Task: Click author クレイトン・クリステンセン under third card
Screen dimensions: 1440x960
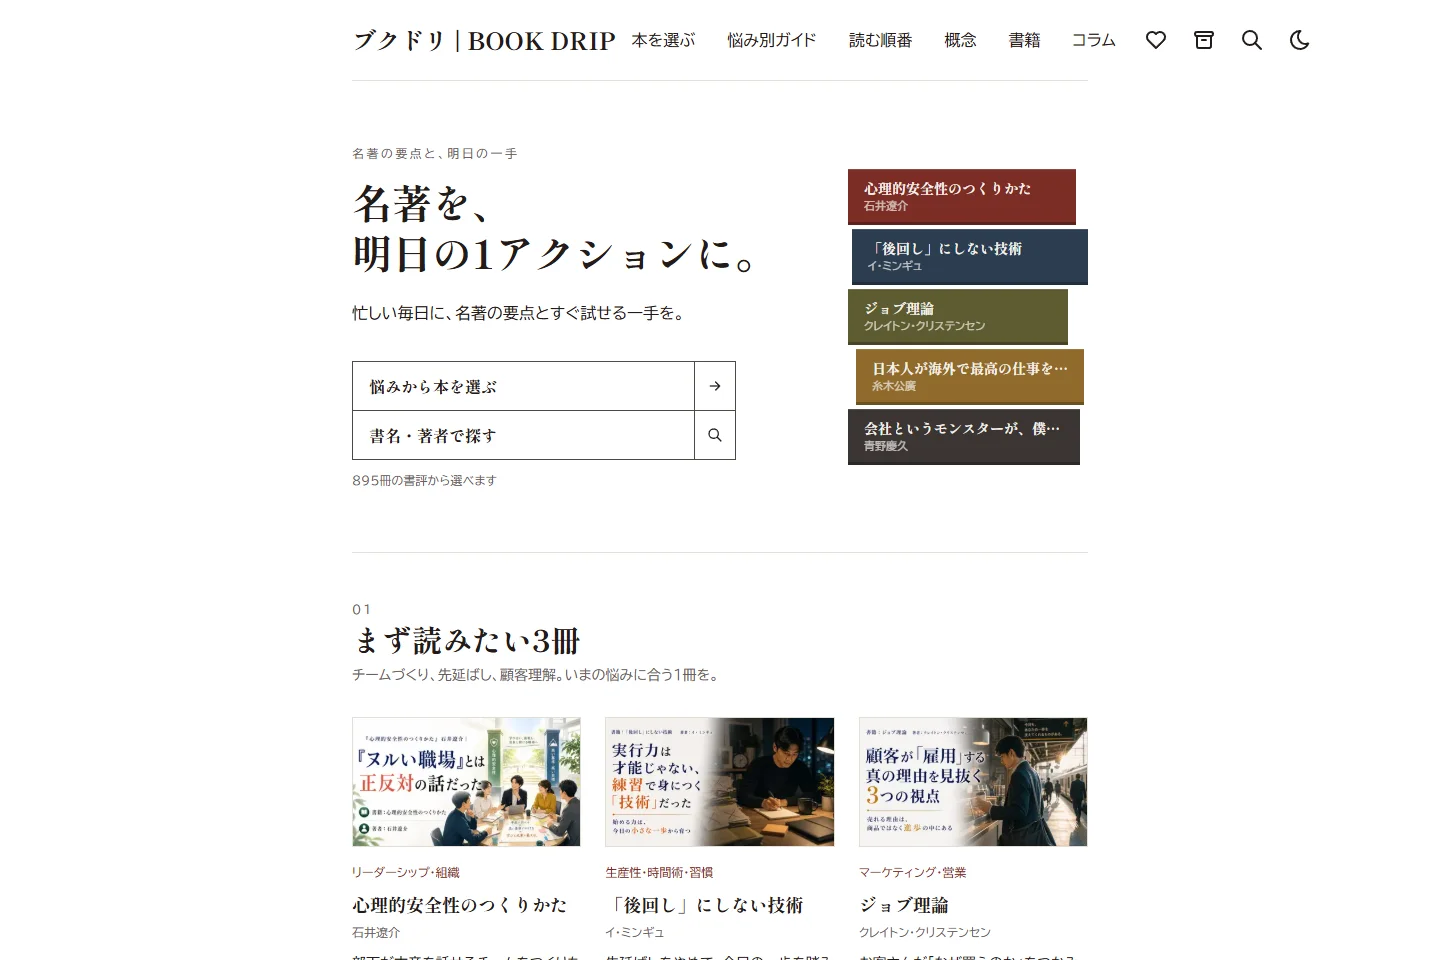Action: tap(924, 932)
